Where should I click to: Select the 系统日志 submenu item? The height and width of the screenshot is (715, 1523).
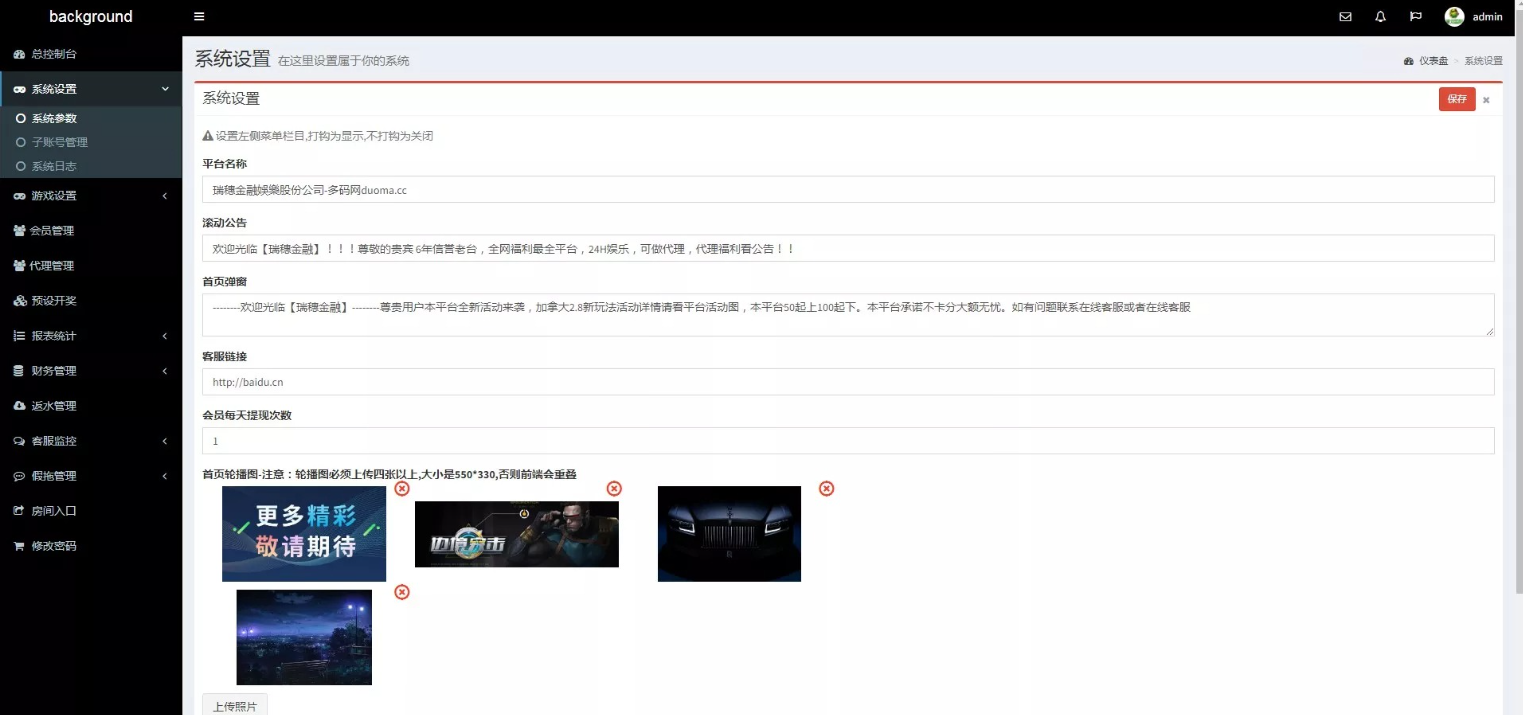coord(54,166)
